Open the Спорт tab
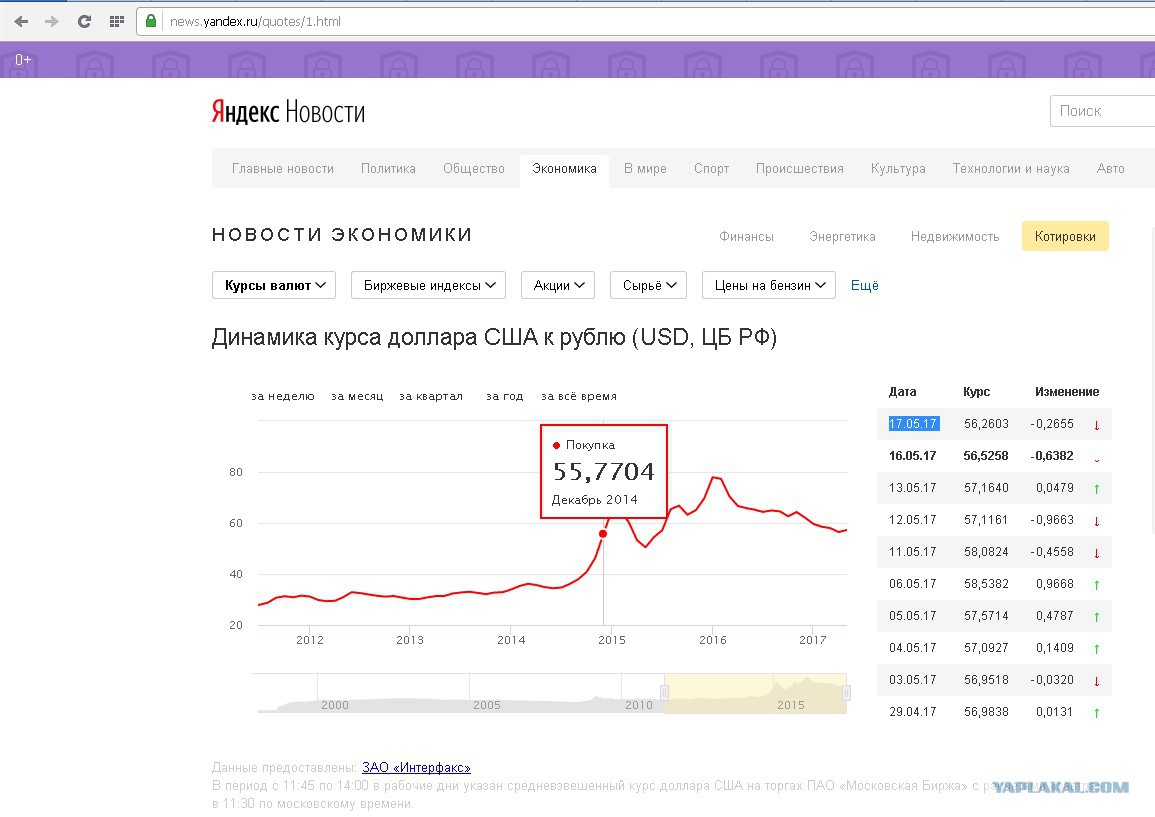Screen dimensions: 1155x817 712,169
